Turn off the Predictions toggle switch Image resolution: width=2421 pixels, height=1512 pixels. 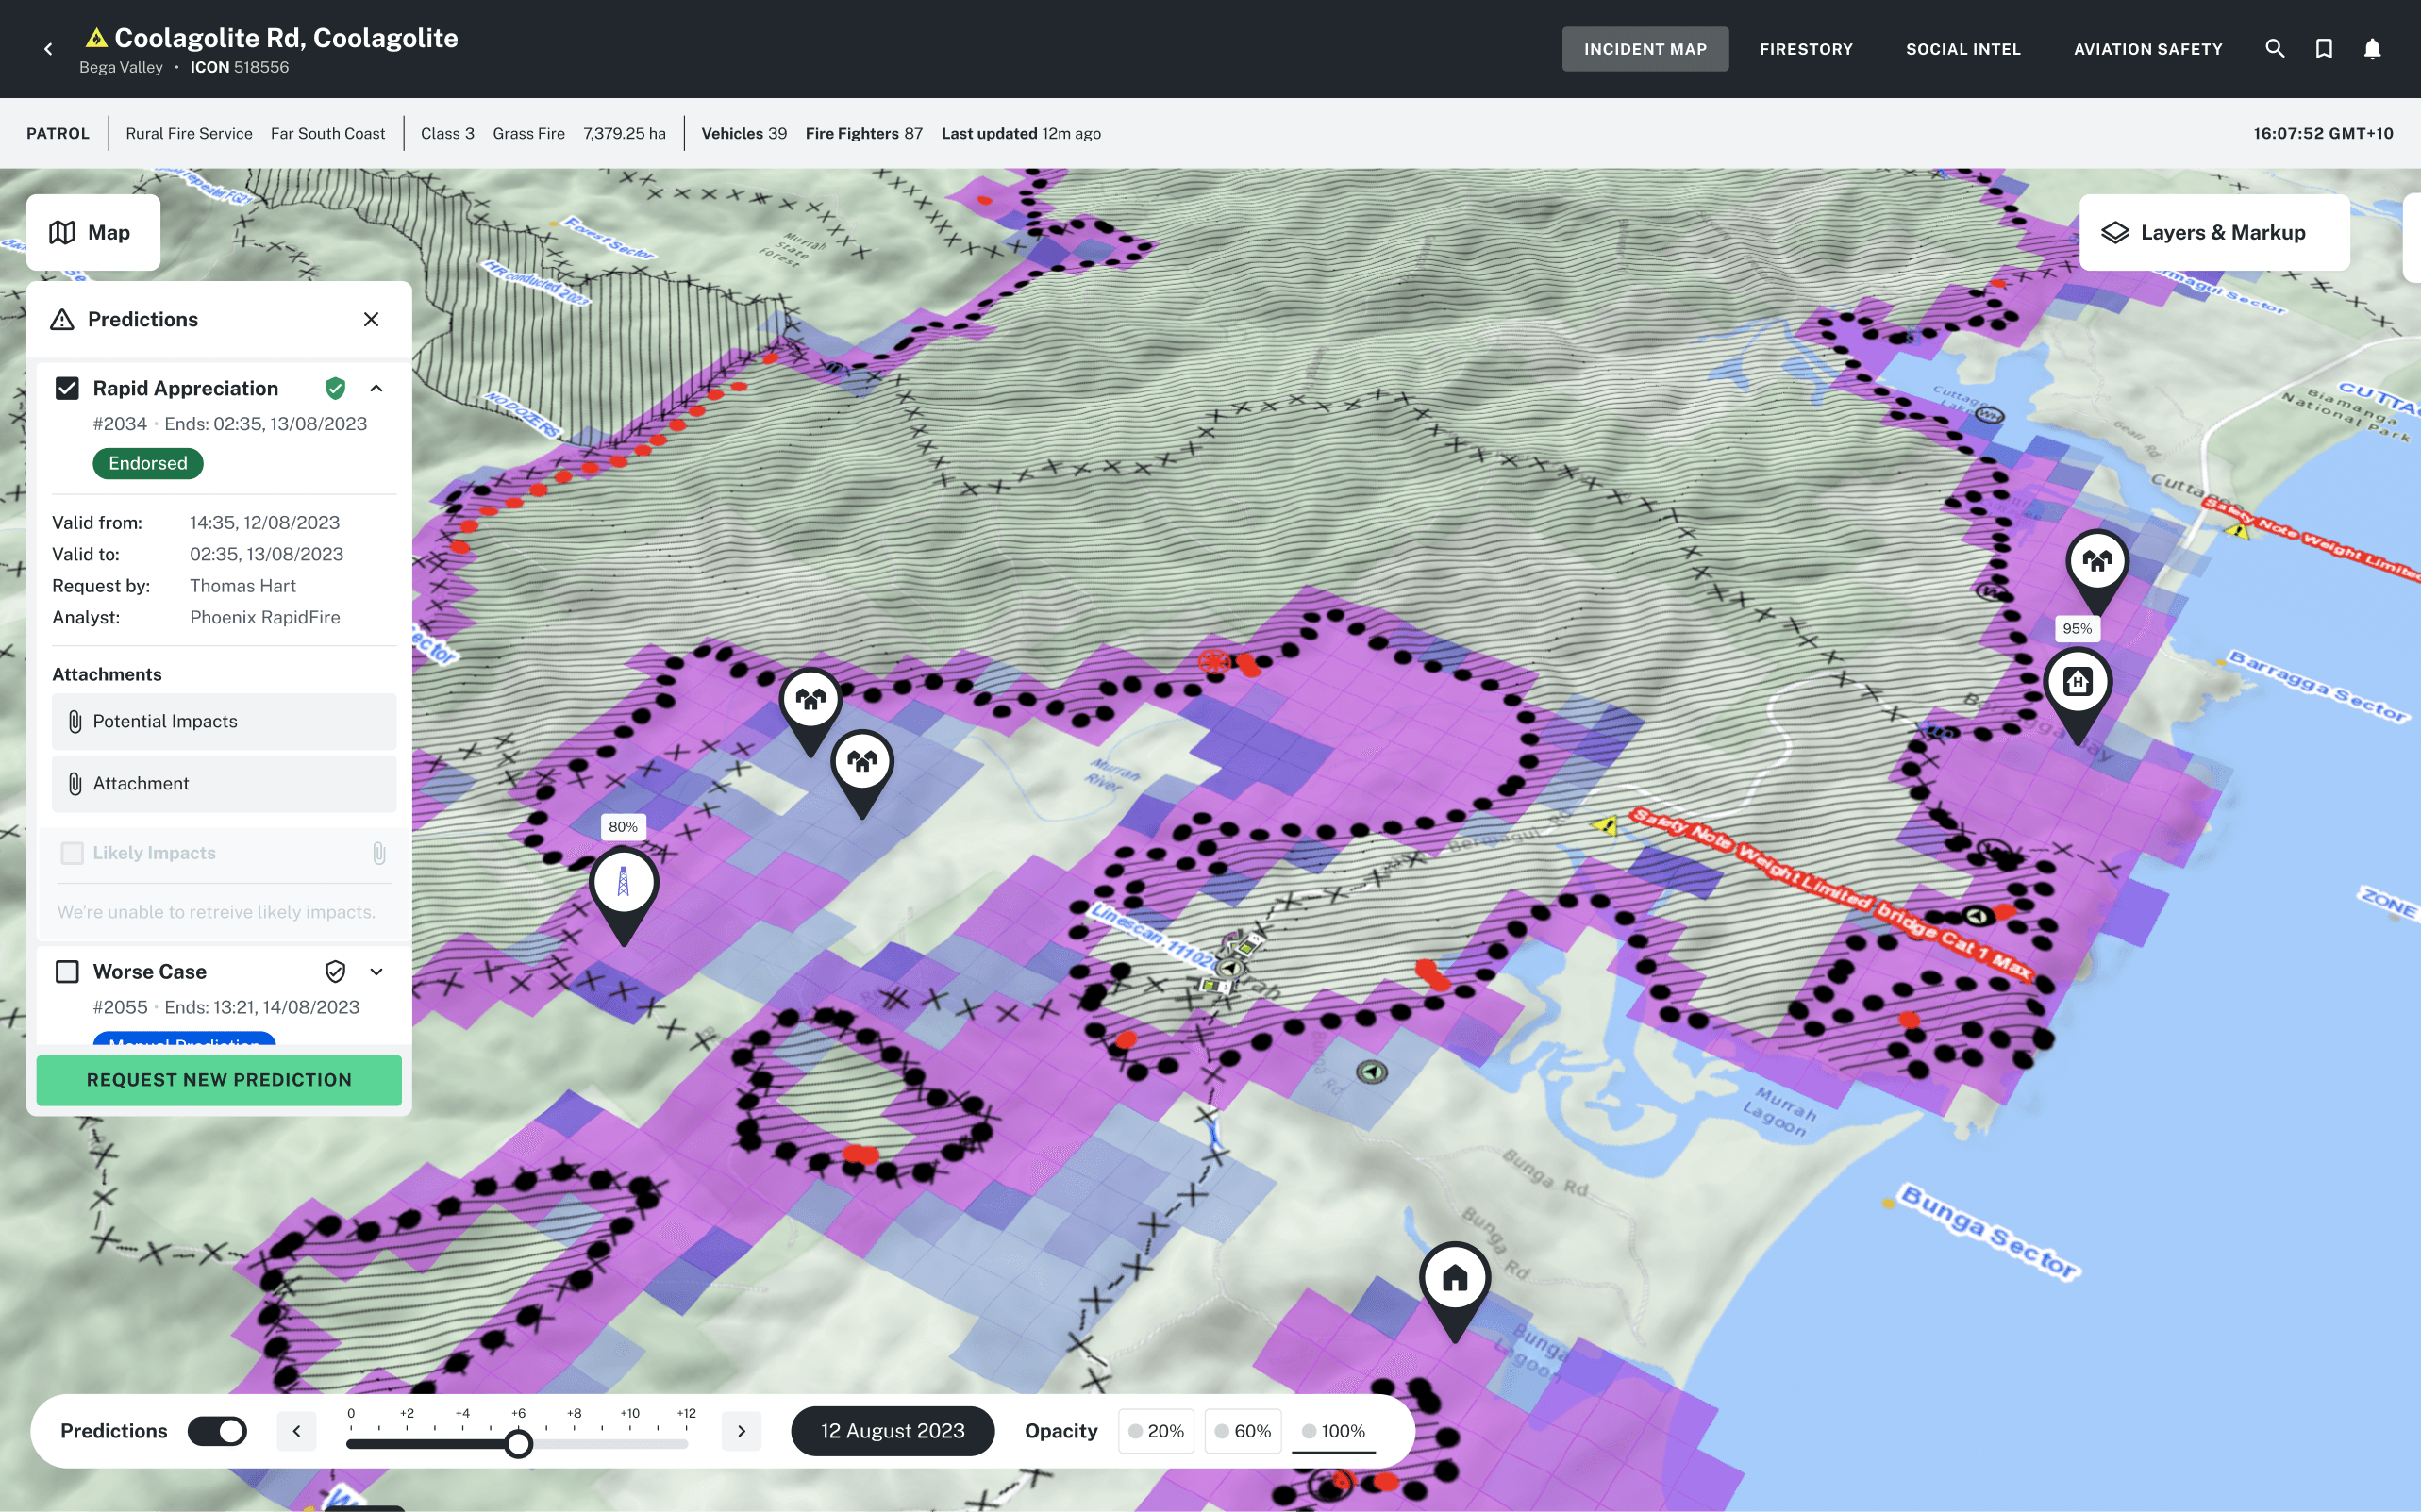point(217,1431)
